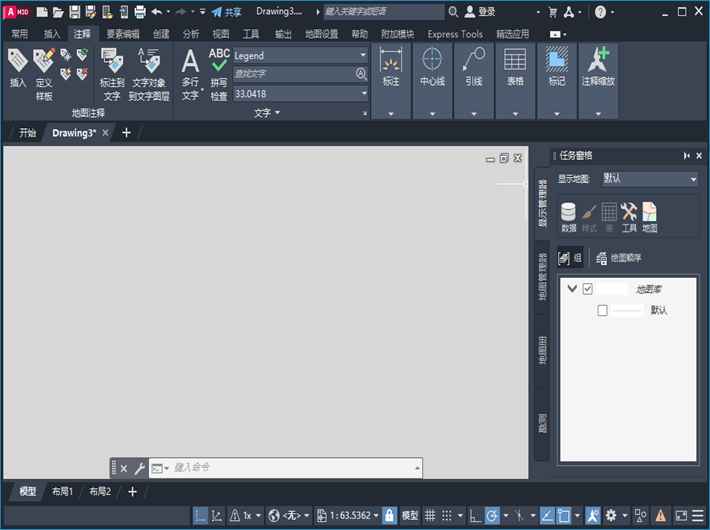Open the 常用 ribbon tab

click(x=19, y=34)
